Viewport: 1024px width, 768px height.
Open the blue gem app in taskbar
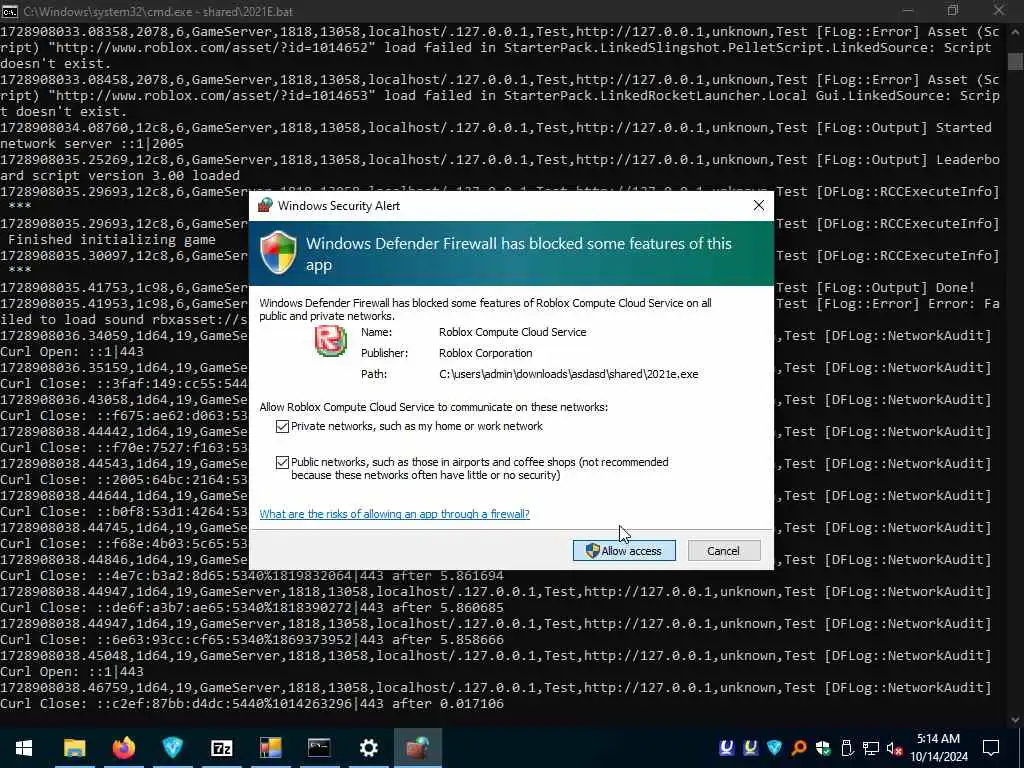click(172, 748)
